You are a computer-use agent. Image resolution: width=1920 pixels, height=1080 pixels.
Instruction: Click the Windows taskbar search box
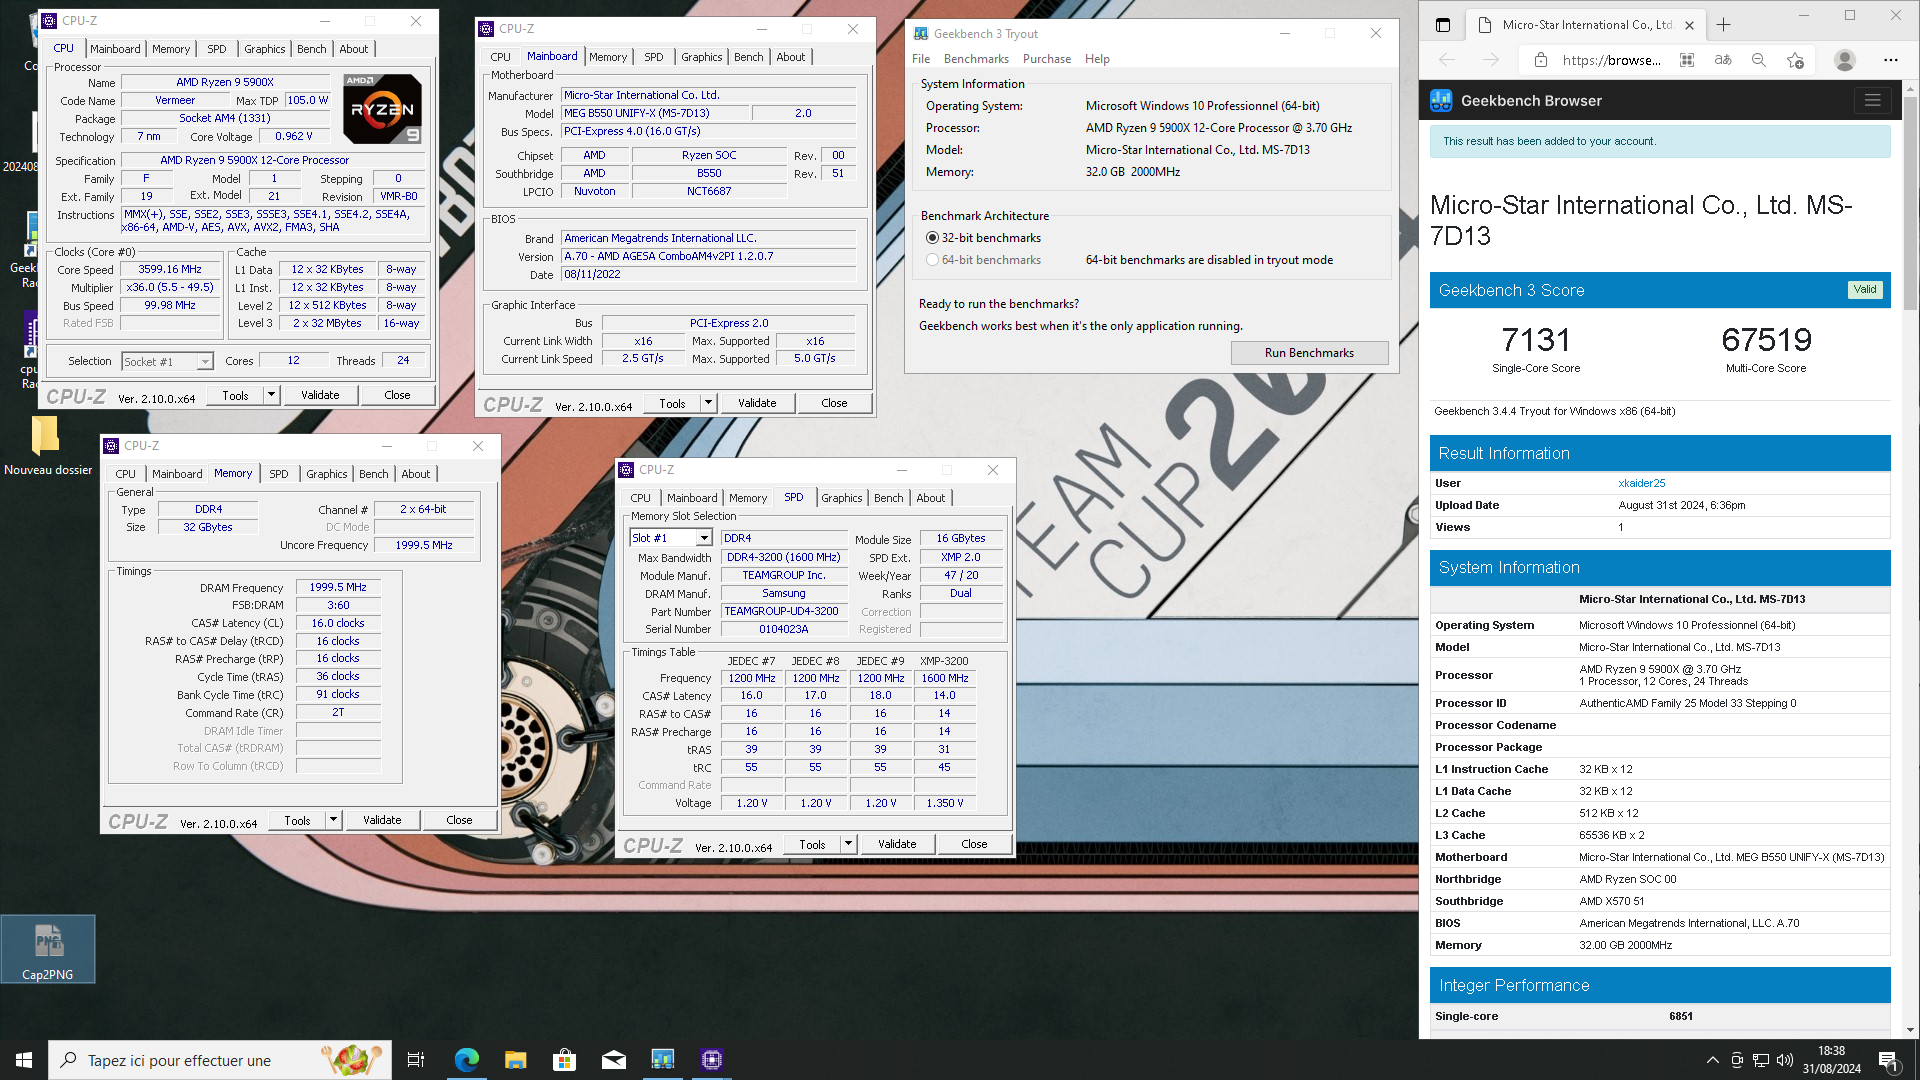(220, 1060)
